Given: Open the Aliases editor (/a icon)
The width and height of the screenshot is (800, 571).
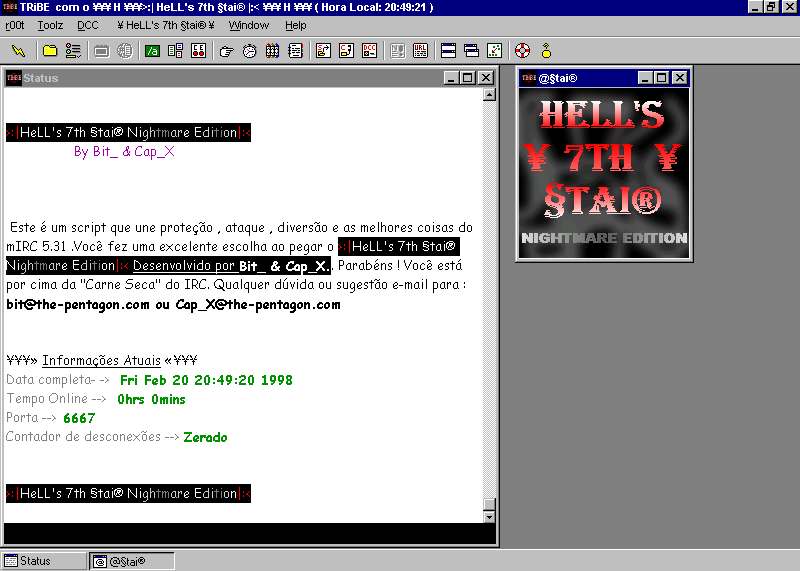Looking at the screenshot, I should pos(153,50).
